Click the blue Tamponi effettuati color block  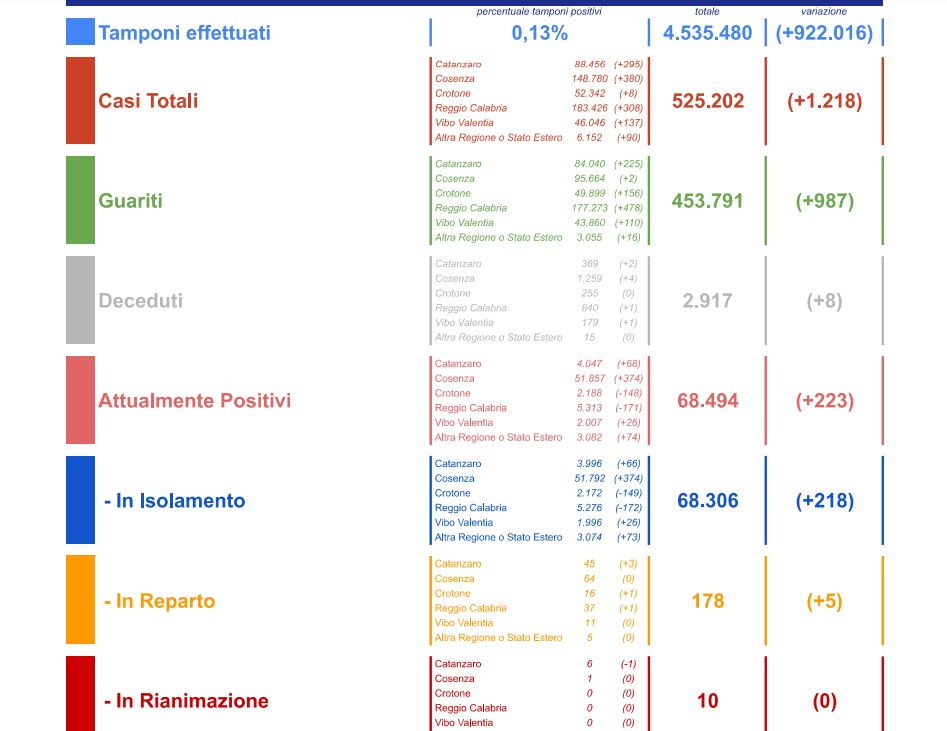[80, 31]
